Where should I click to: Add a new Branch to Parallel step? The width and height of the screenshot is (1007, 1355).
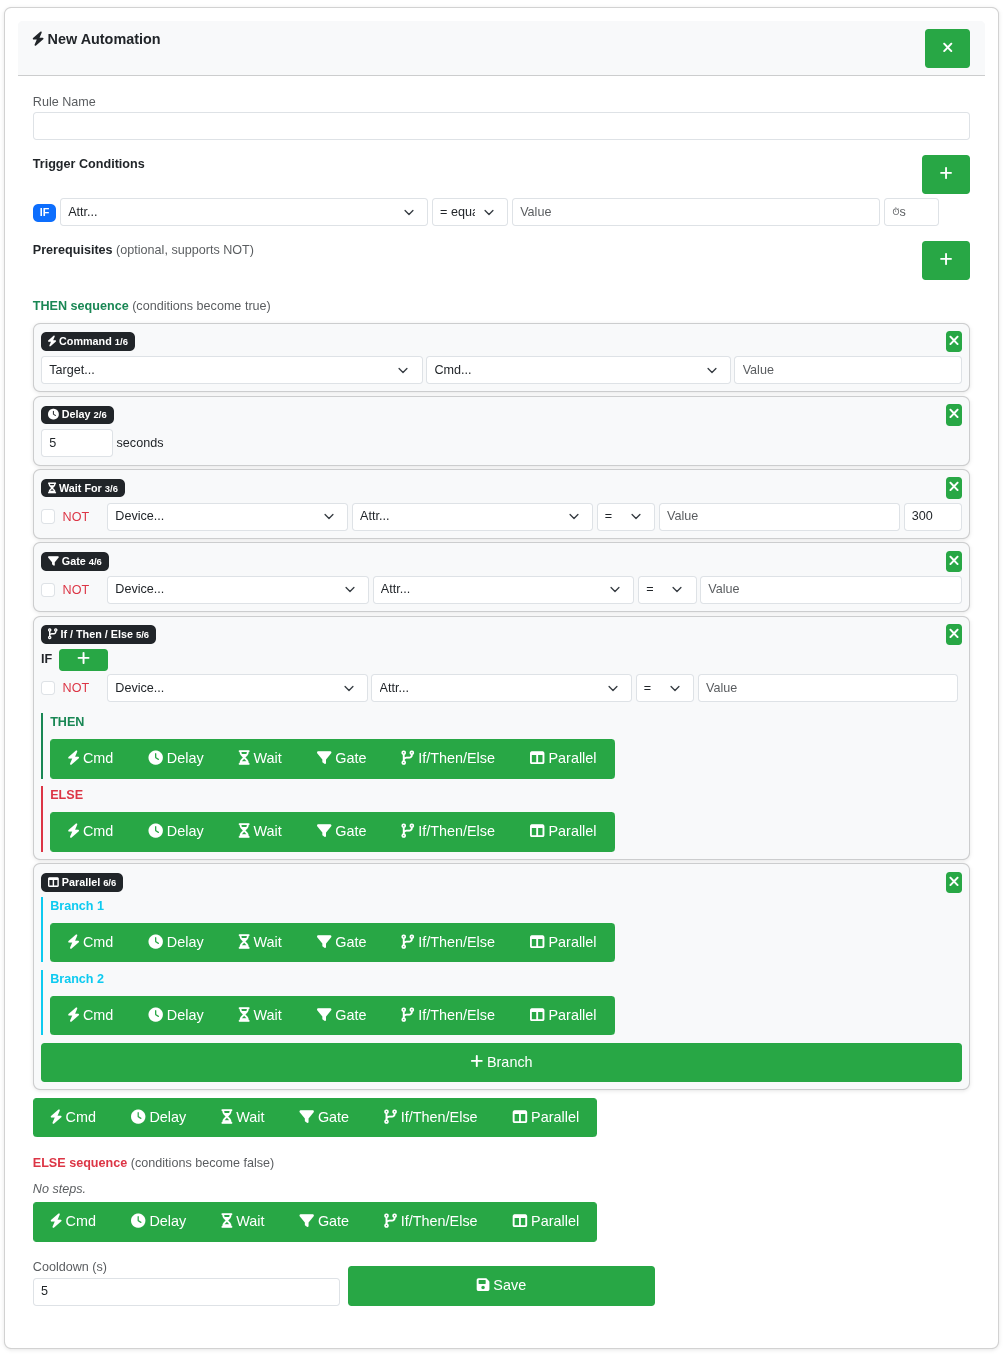pyautogui.click(x=501, y=1062)
